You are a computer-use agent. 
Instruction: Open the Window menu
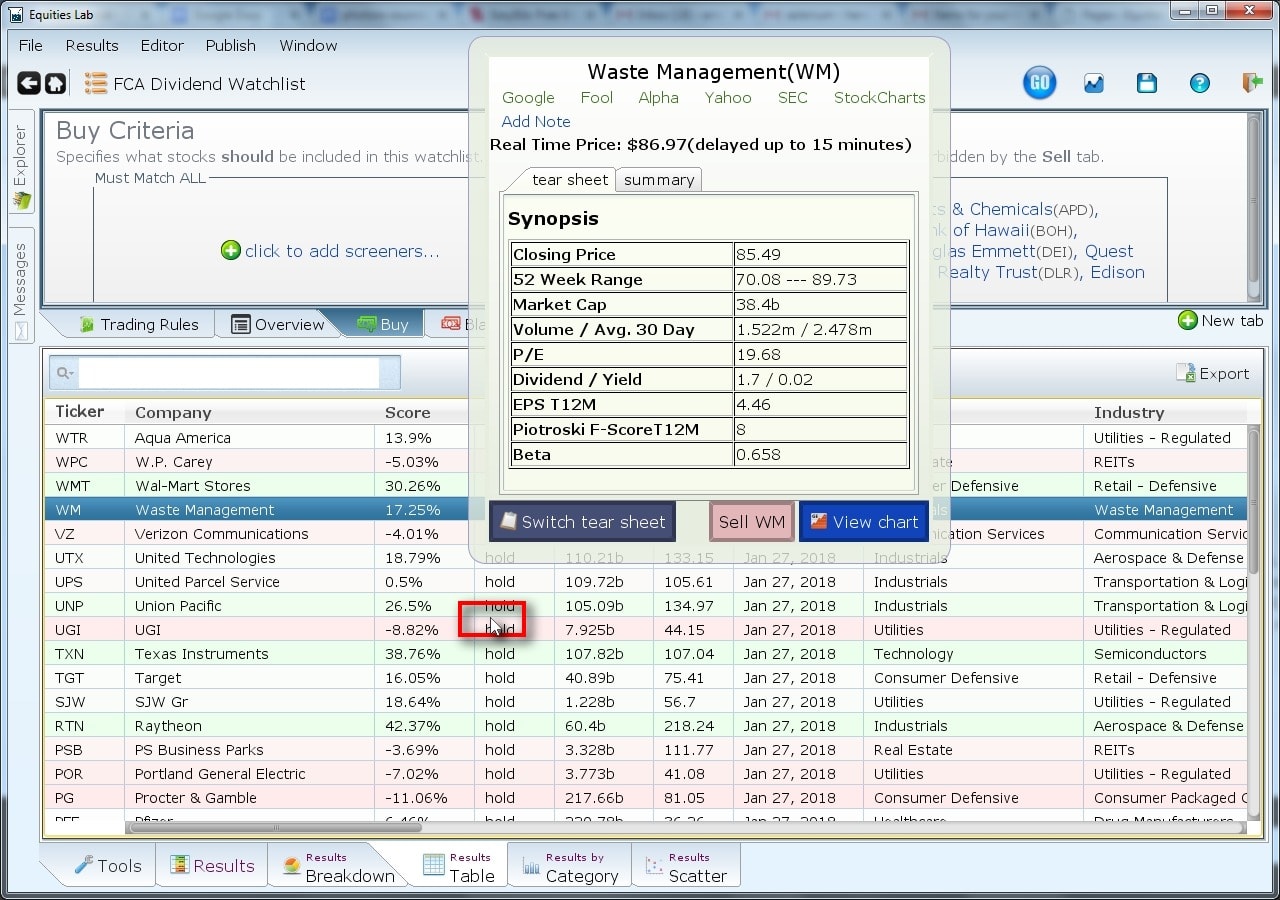[308, 46]
